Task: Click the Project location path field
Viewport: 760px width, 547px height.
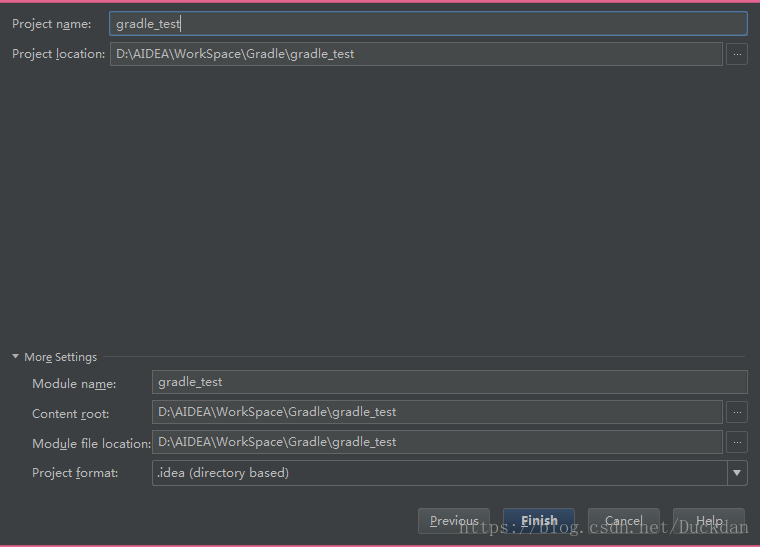Action: pos(416,54)
